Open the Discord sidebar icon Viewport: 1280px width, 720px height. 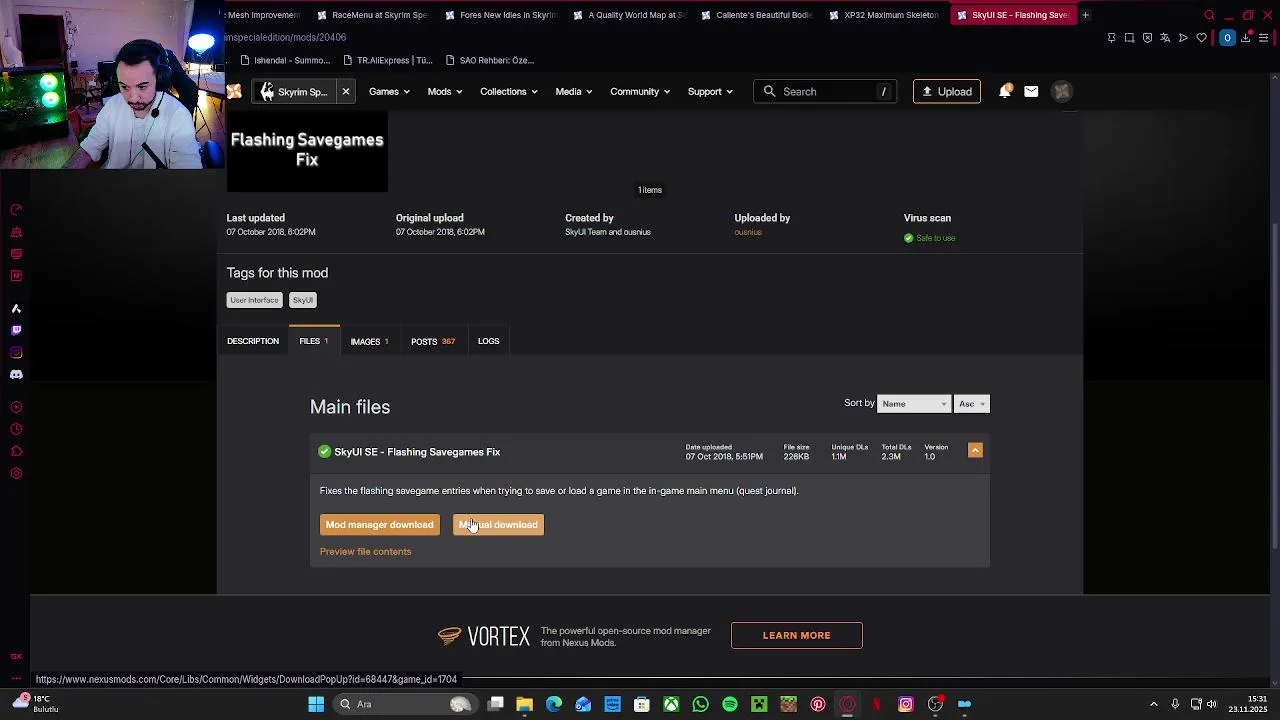click(x=16, y=374)
